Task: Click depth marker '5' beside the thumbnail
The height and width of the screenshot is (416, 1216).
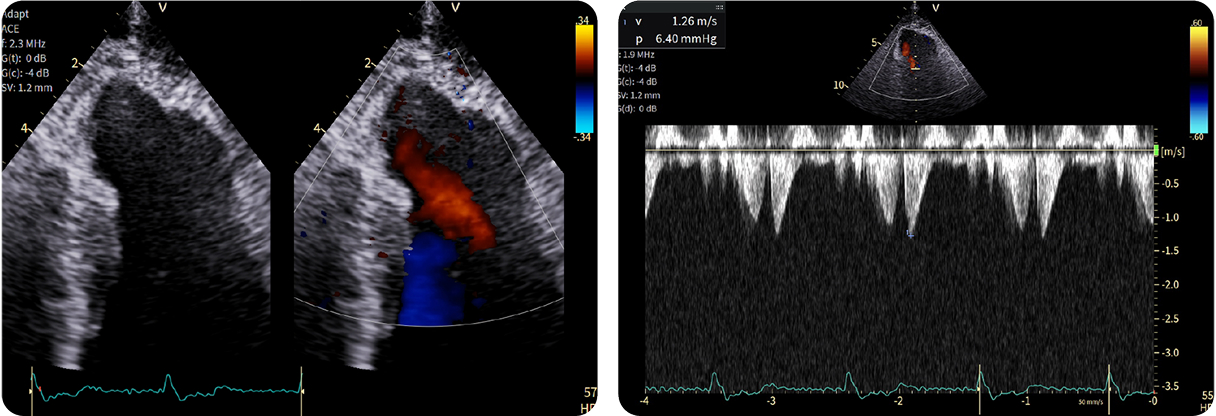Action: (873, 44)
